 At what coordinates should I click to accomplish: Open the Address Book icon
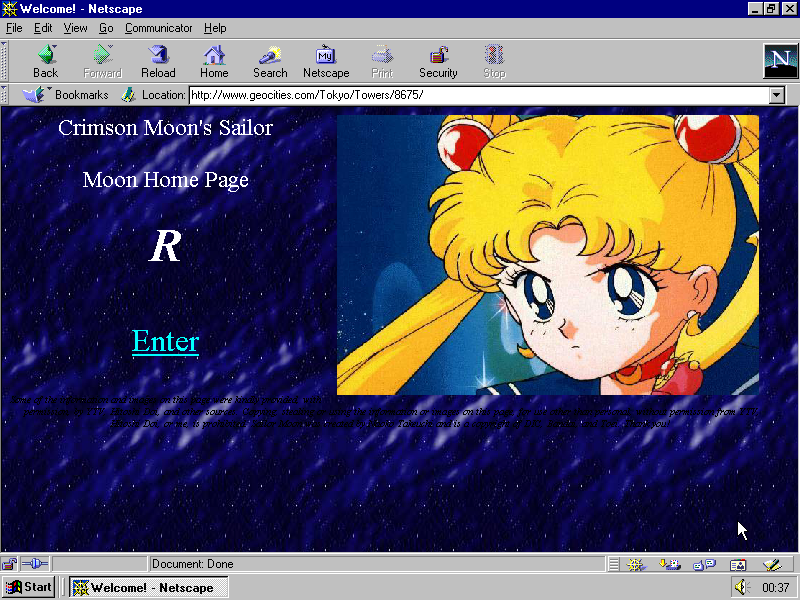click(738, 564)
